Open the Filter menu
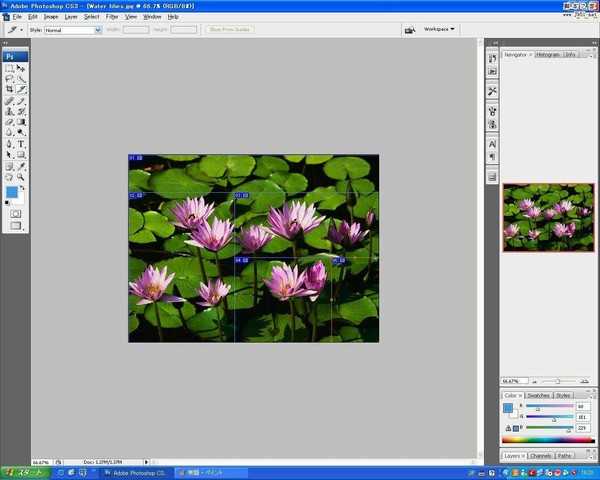The height and width of the screenshot is (480, 600). [112, 17]
